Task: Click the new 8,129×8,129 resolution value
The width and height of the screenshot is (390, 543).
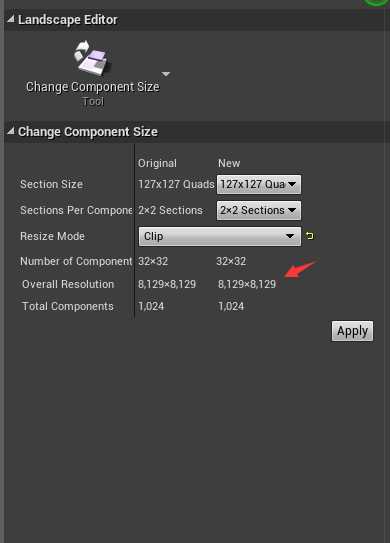Action: pyautogui.click(x=247, y=284)
